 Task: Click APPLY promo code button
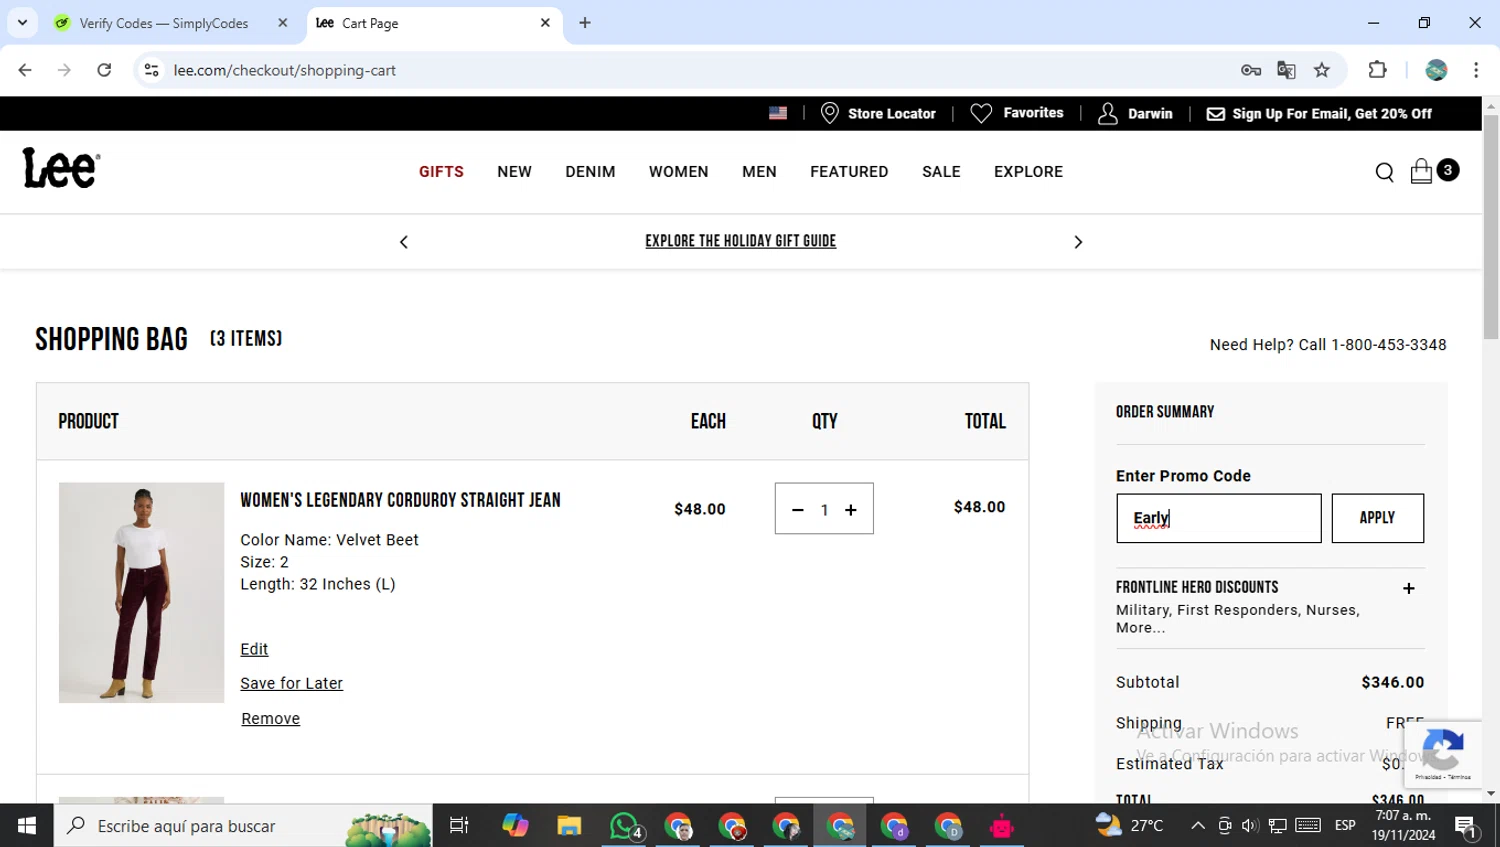[1377, 518]
